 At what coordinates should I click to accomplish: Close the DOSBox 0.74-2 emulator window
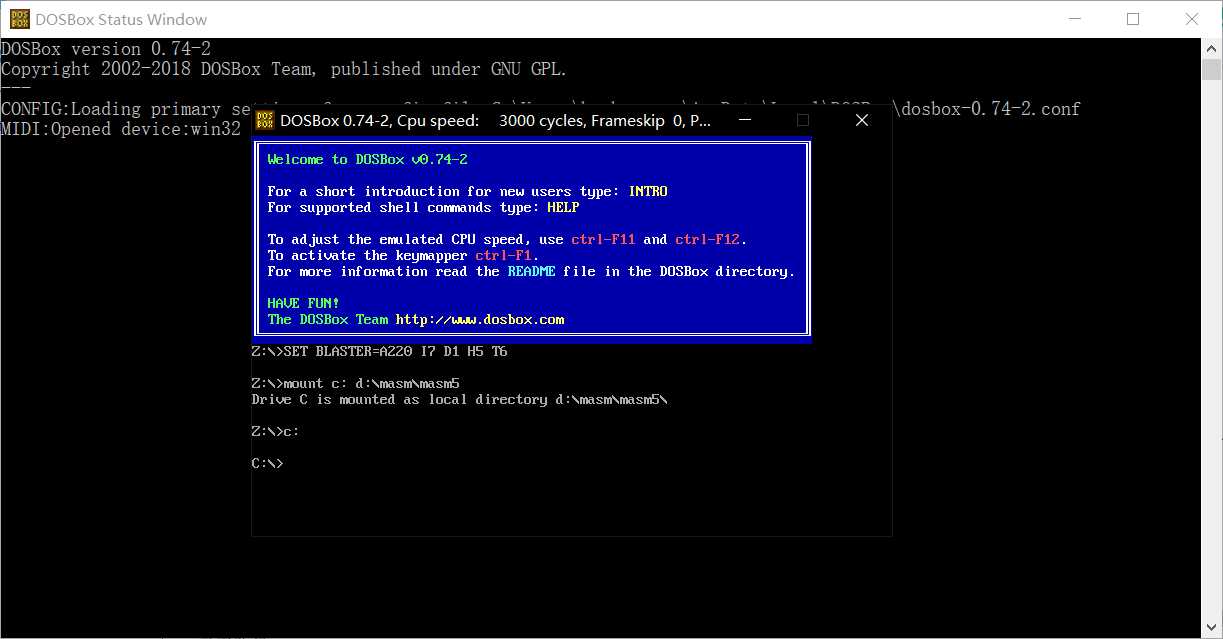coord(862,120)
